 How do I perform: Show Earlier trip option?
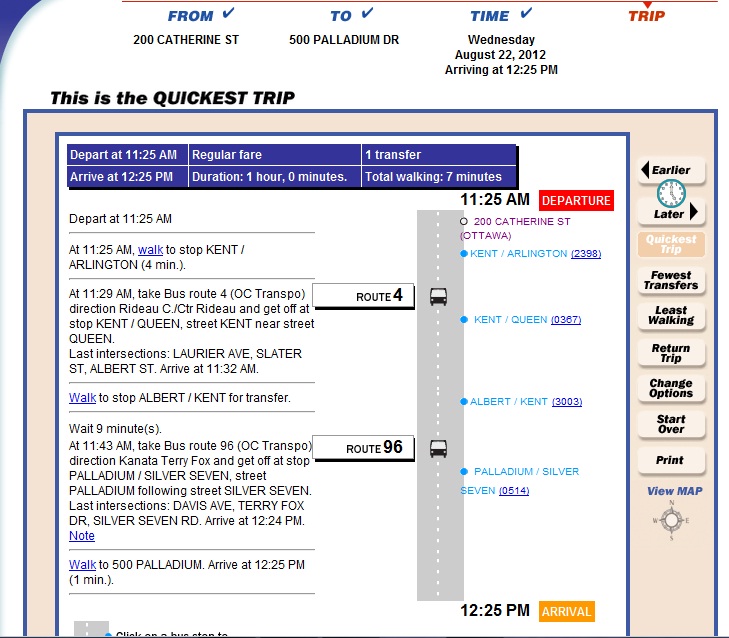coord(671,170)
